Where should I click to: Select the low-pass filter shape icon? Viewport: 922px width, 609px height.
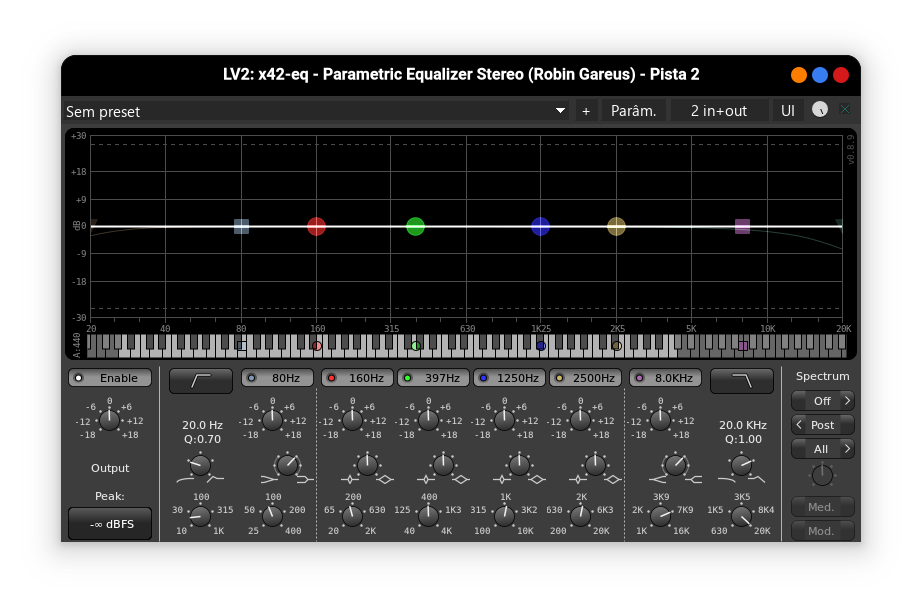coord(741,380)
